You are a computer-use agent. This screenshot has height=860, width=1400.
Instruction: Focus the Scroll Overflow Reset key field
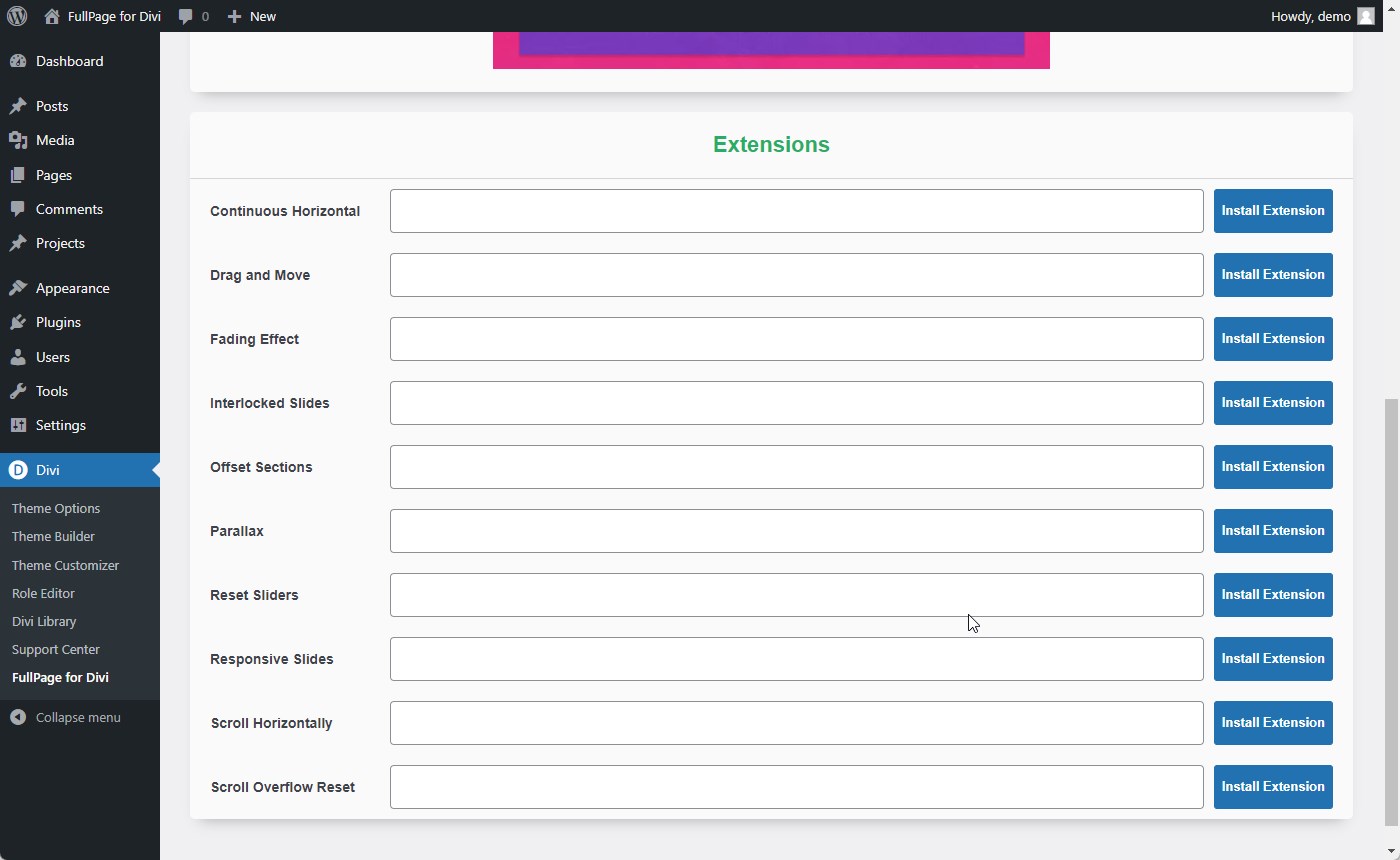tap(797, 787)
